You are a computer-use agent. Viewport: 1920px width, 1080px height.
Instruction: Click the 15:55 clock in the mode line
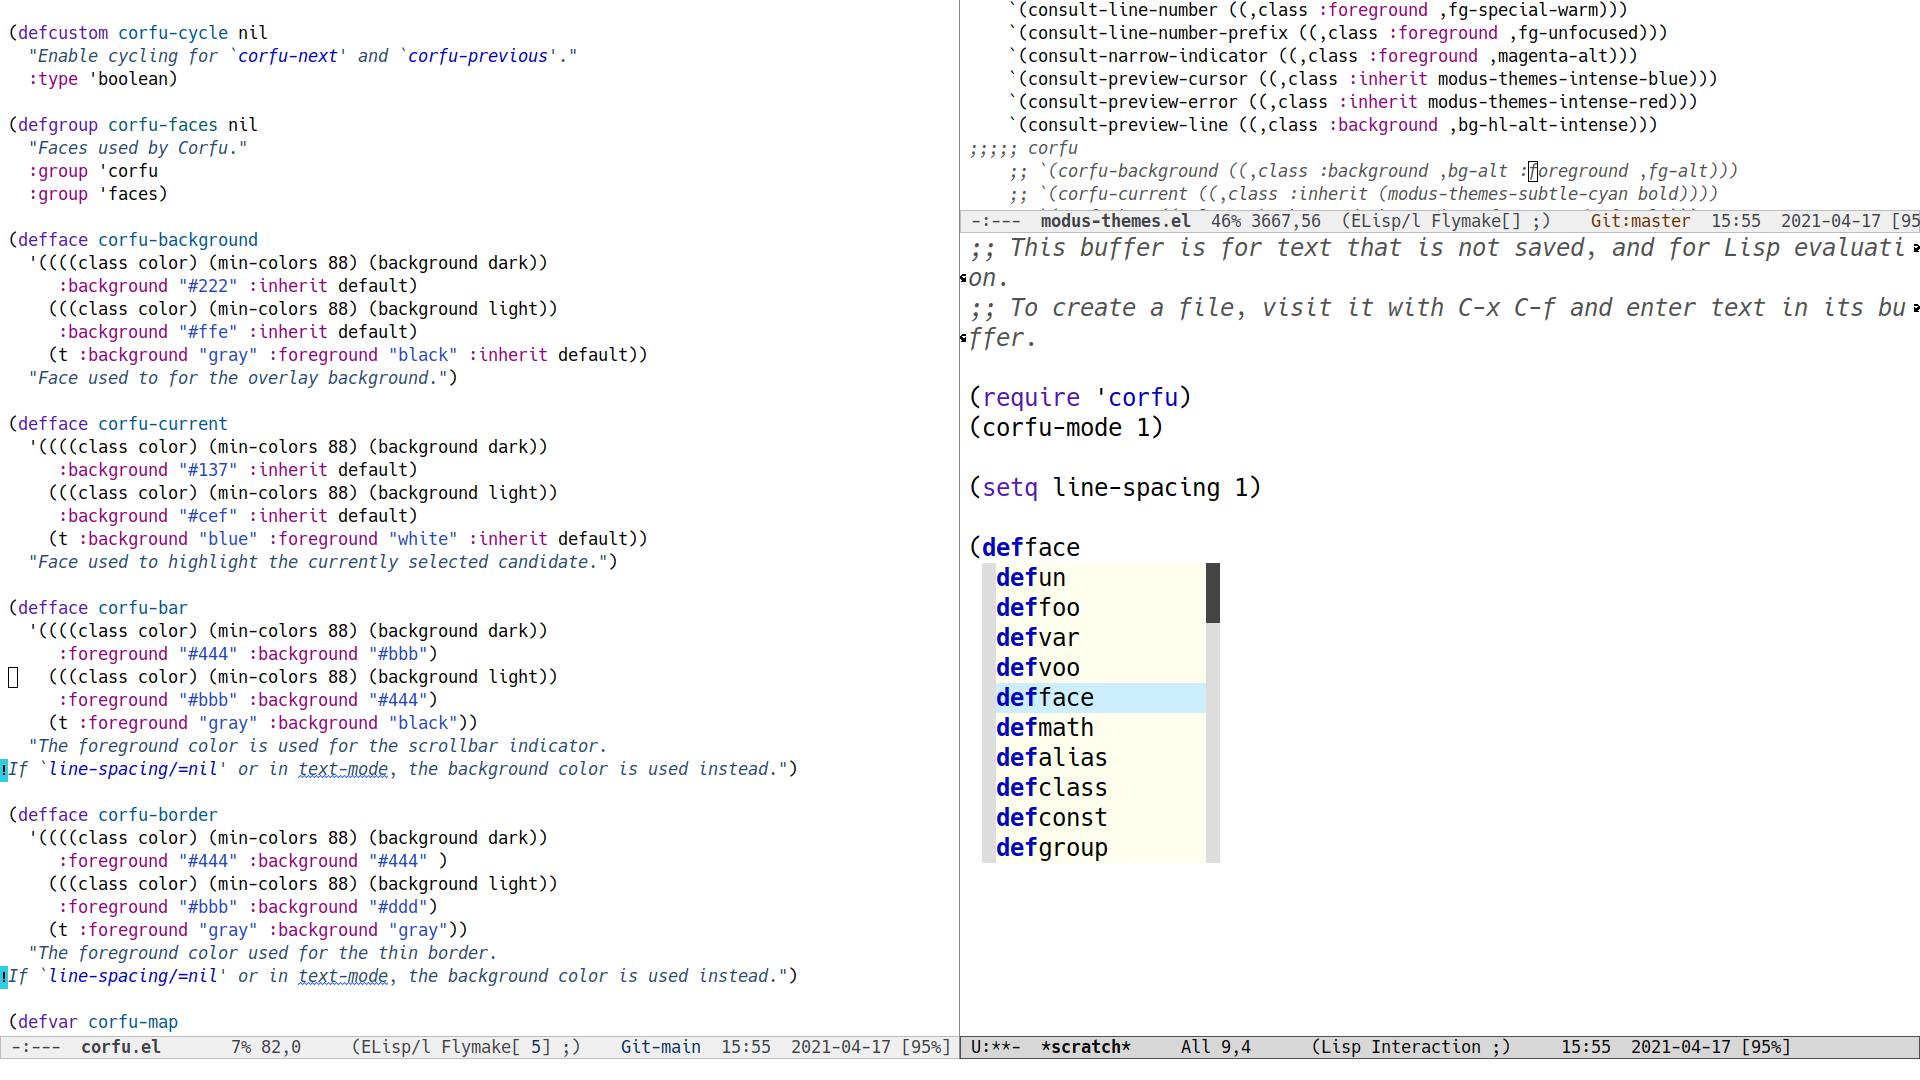click(x=746, y=1047)
